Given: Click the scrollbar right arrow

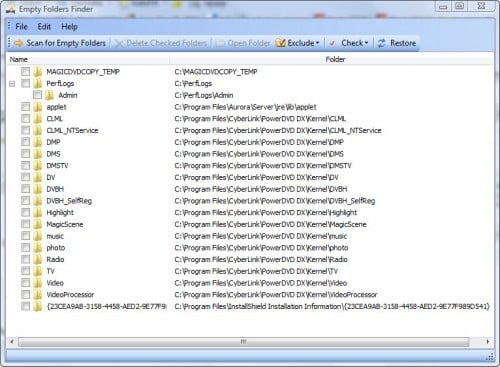Looking at the screenshot, I should pos(488,342).
